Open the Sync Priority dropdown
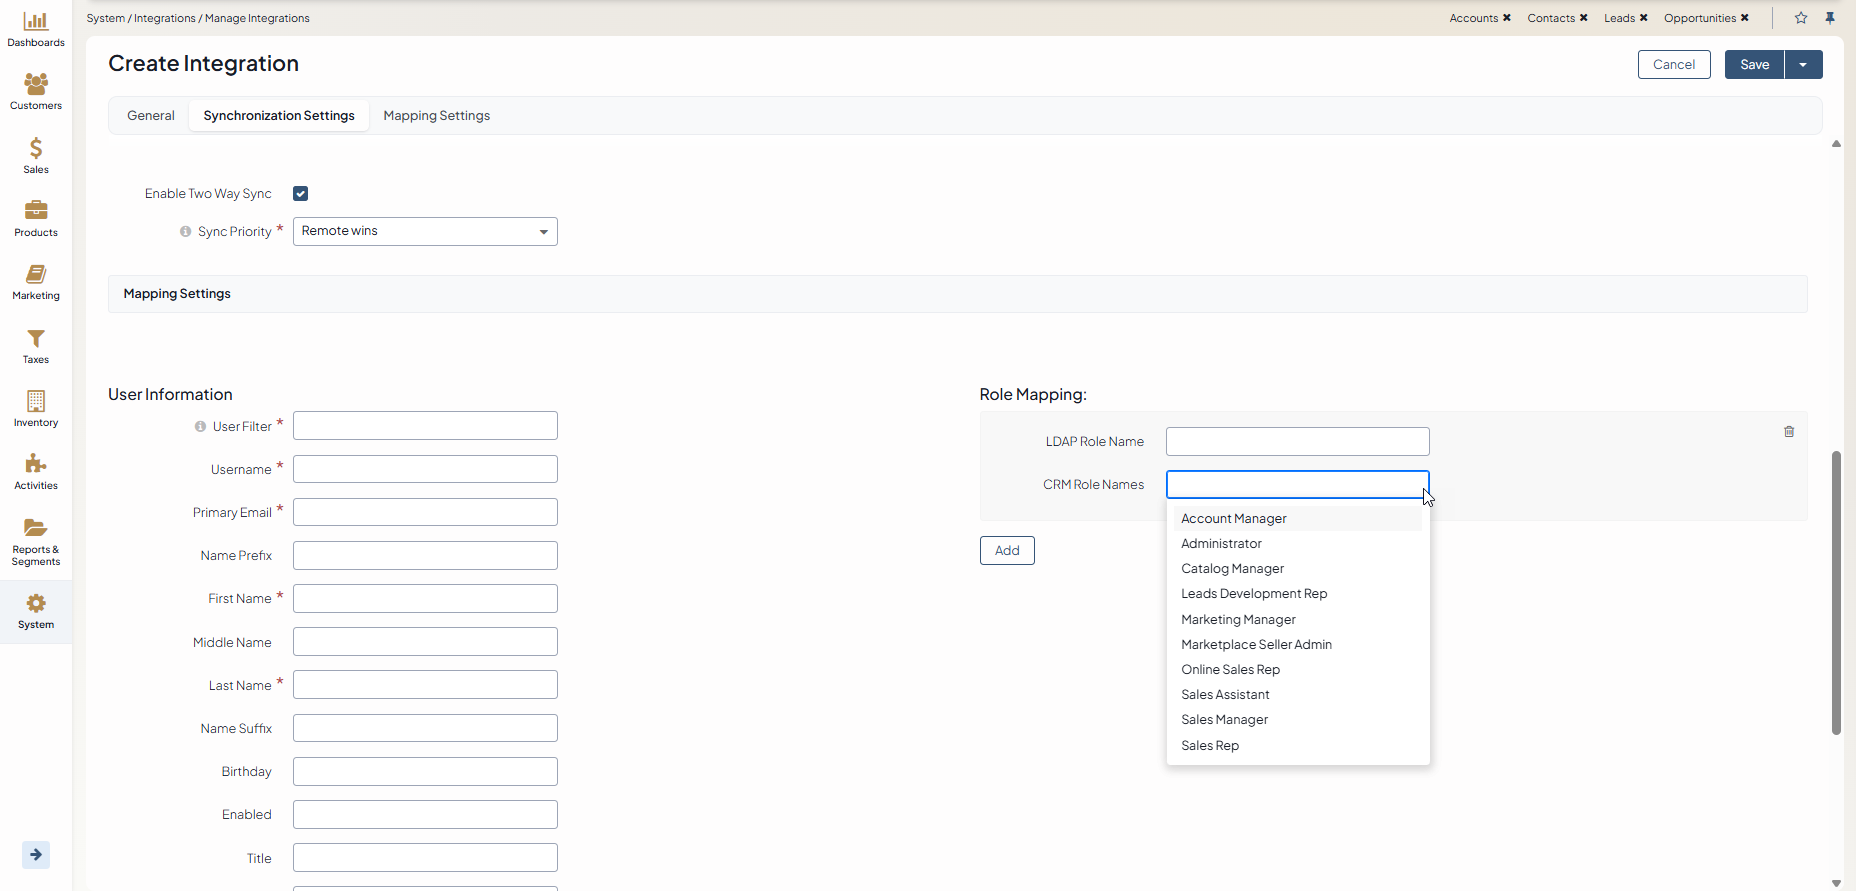This screenshot has height=891, width=1856. coord(425,232)
